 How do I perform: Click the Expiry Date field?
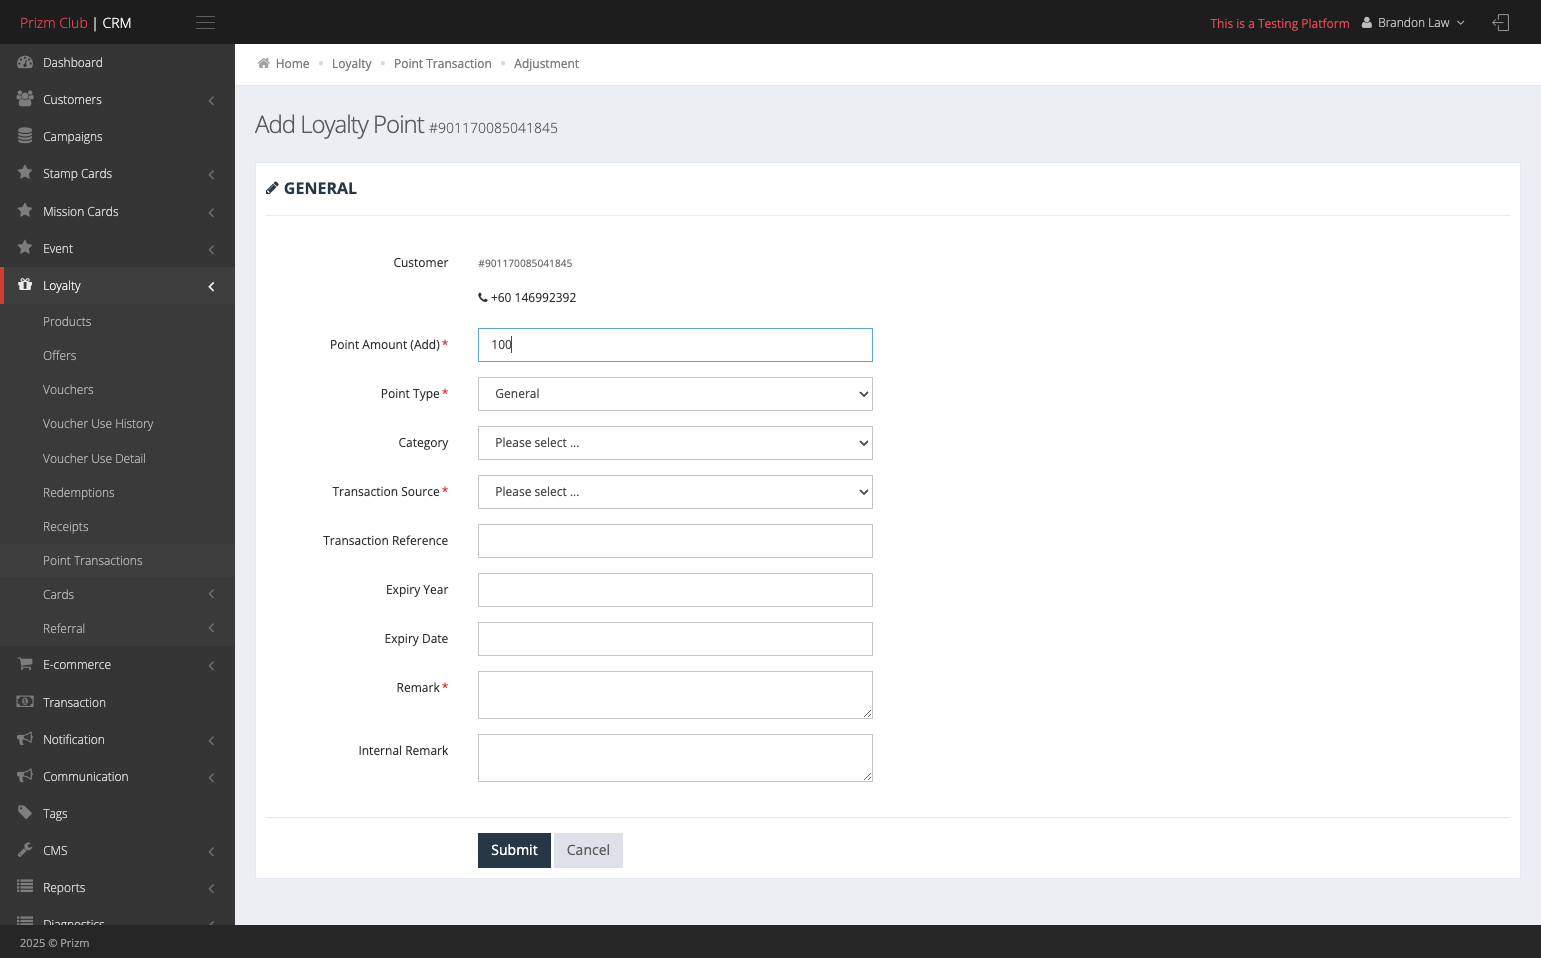pos(675,639)
